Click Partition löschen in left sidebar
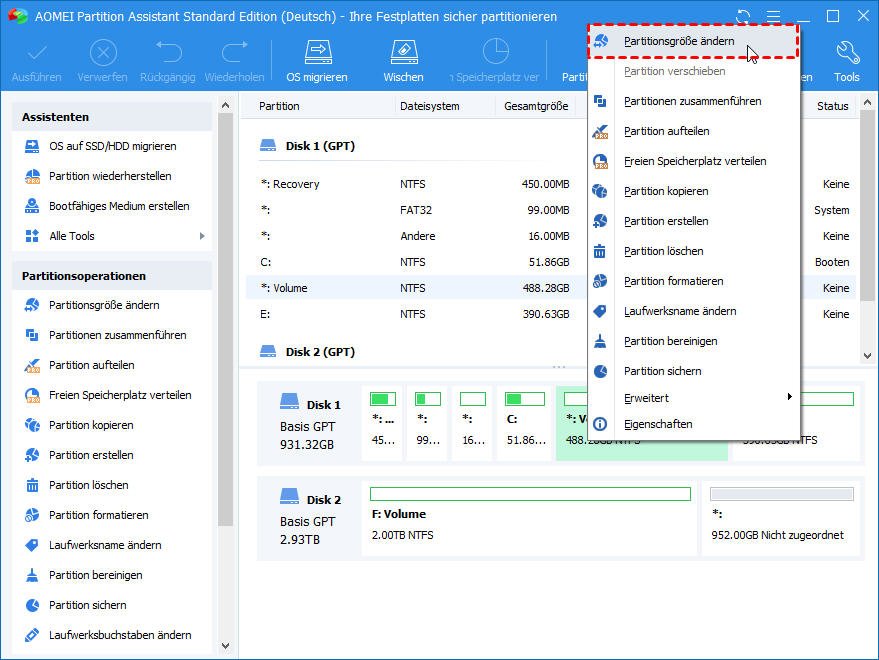Viewport: 879px width, 660px height. [88, 485]
